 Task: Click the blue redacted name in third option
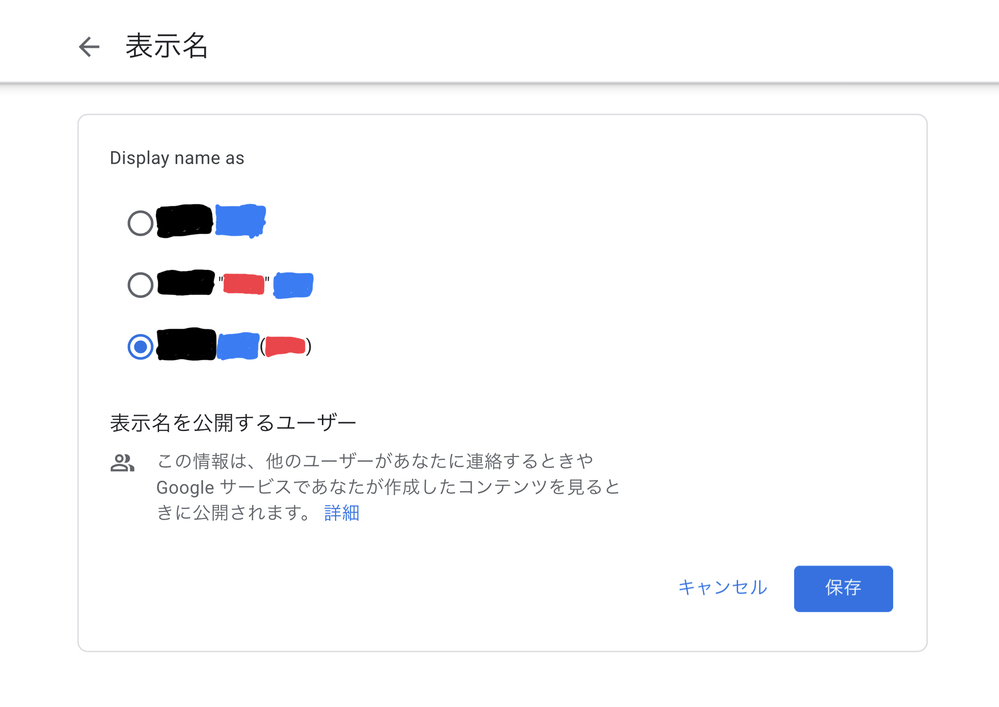pos(238,346)
